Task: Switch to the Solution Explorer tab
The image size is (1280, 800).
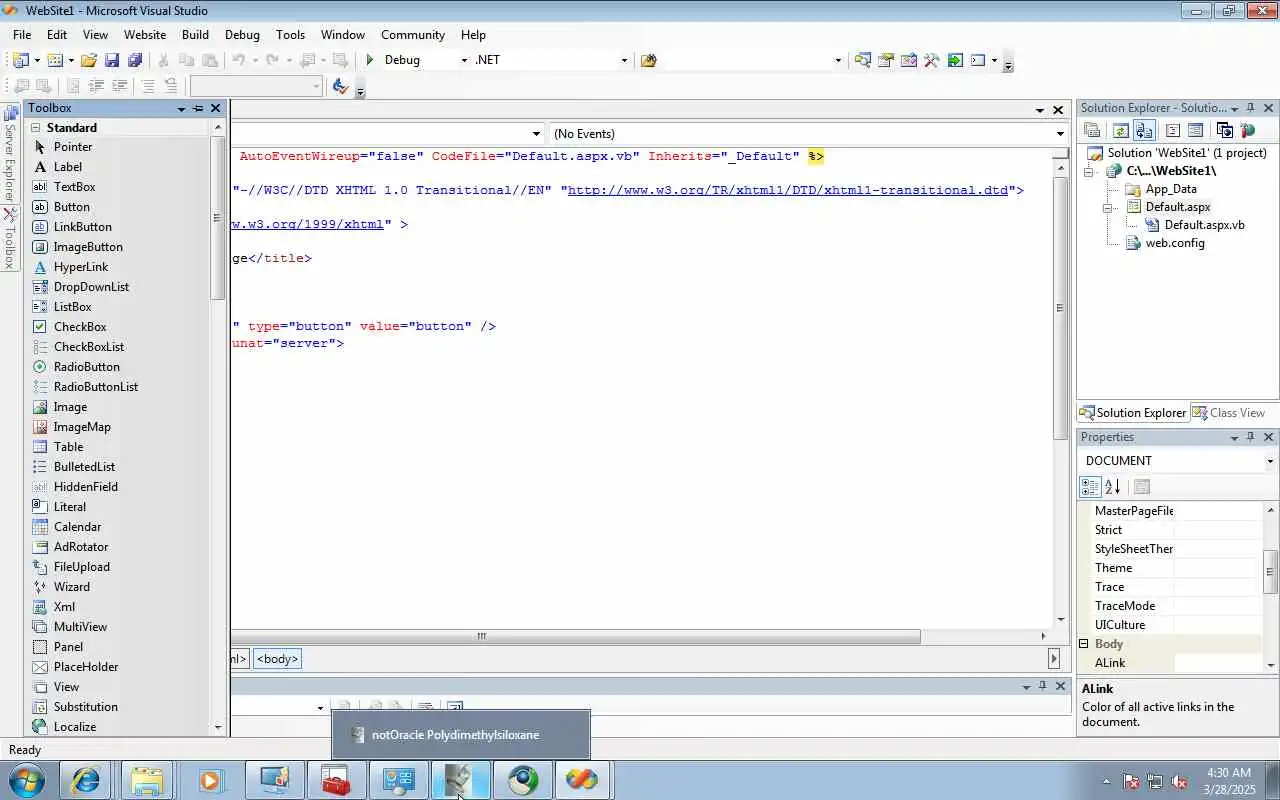Action: point(1132,413)
